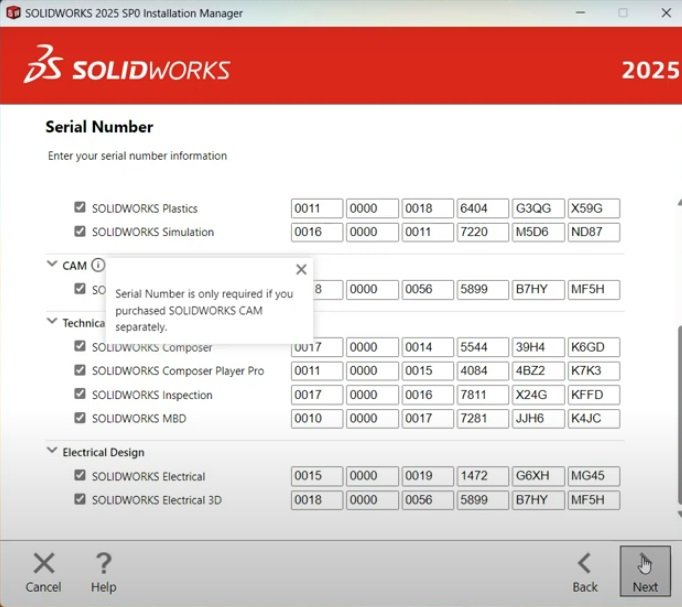Click the 'SOLIDWORKS Inspection' label text

pos(152,395)
